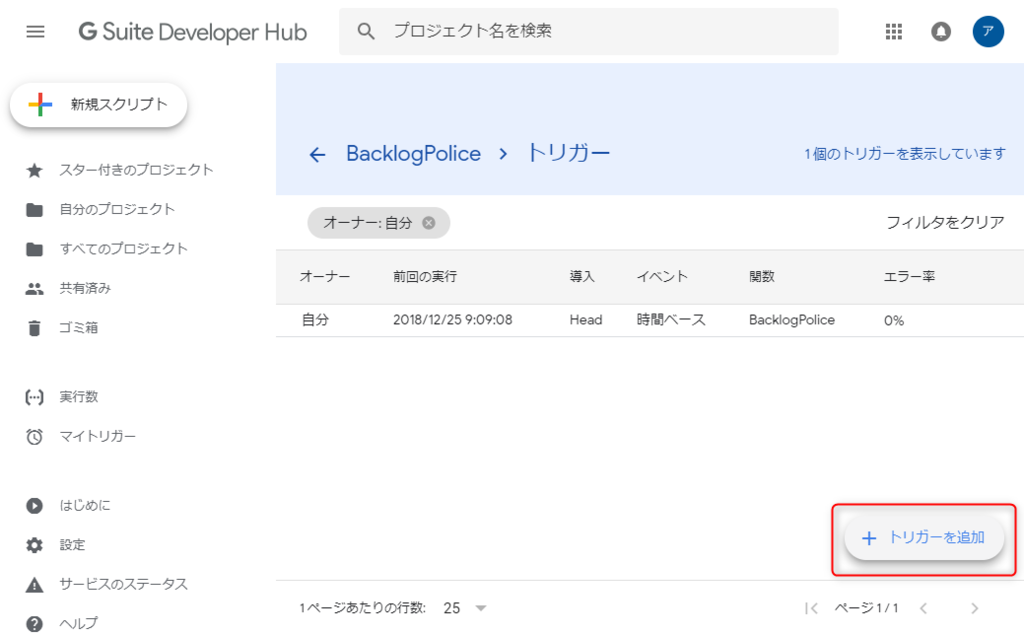The image size is (1024, 636).
Task: Click the help question mark icon
Action: tap(34, 624)
